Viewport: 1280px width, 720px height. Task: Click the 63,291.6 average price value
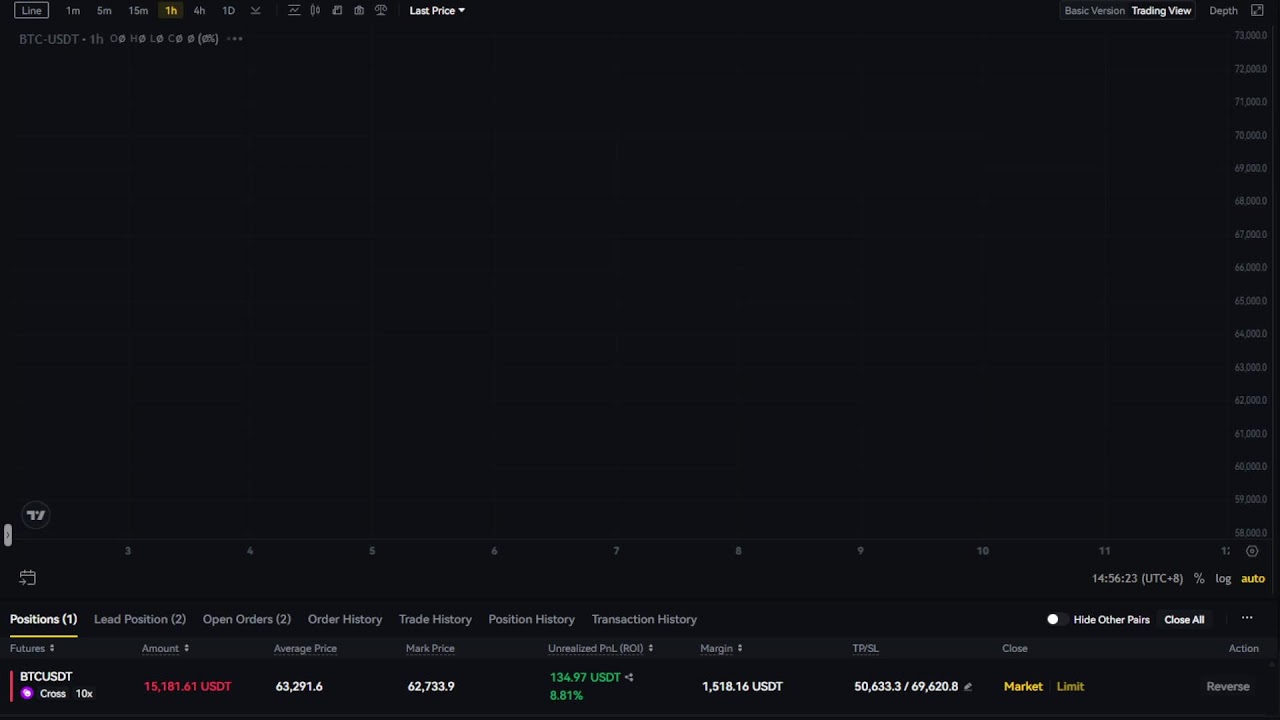tap(299, 686)
